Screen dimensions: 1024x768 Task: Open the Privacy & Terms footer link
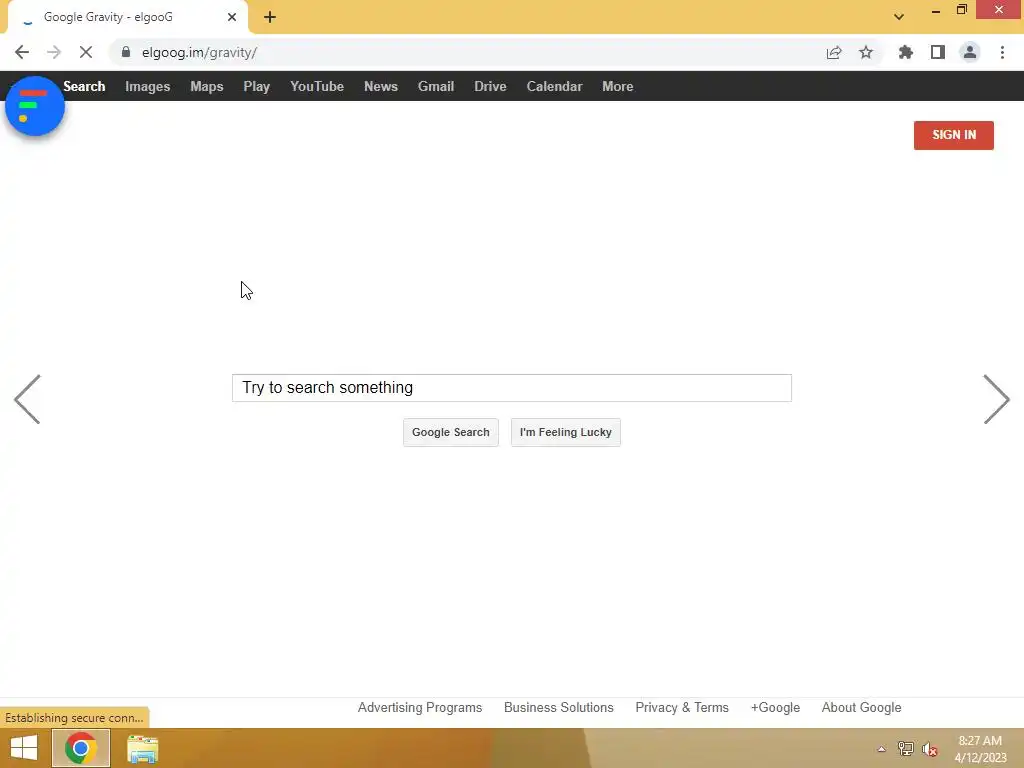click(x=682, y=707)
